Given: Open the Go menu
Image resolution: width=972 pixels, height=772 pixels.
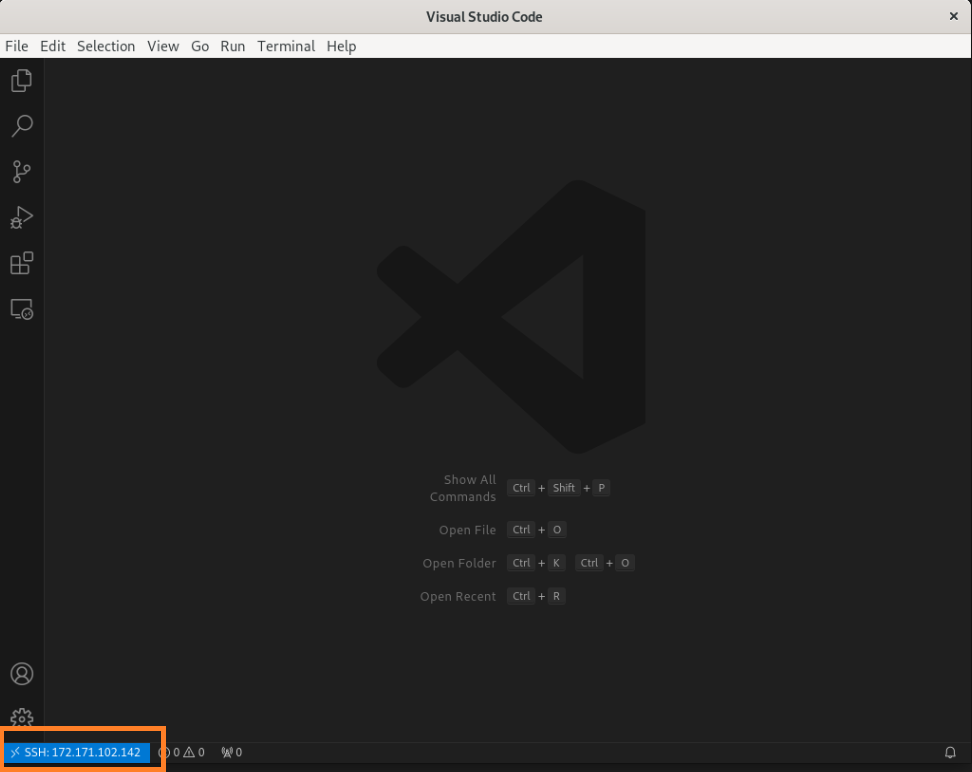Looking at the screenshot, I should (x=200, y=46).
